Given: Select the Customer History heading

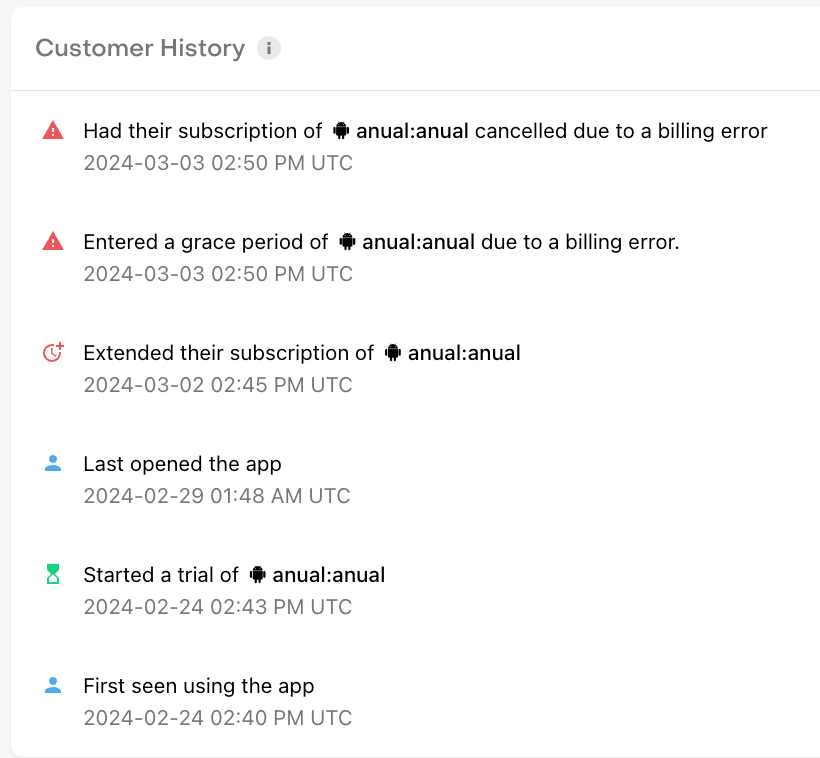Looking at the screenshot, I should click(x=140, y=48).
